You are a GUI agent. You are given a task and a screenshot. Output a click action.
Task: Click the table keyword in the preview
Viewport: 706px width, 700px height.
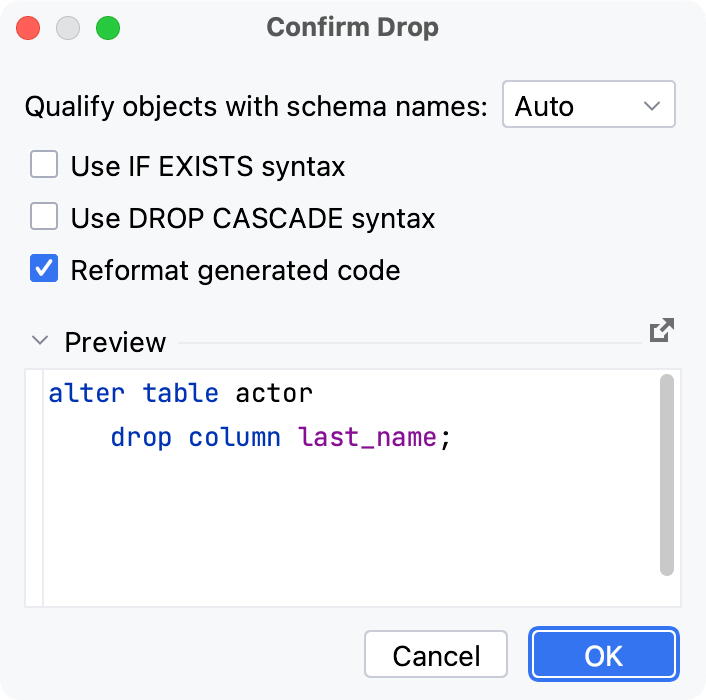point(181,393)
